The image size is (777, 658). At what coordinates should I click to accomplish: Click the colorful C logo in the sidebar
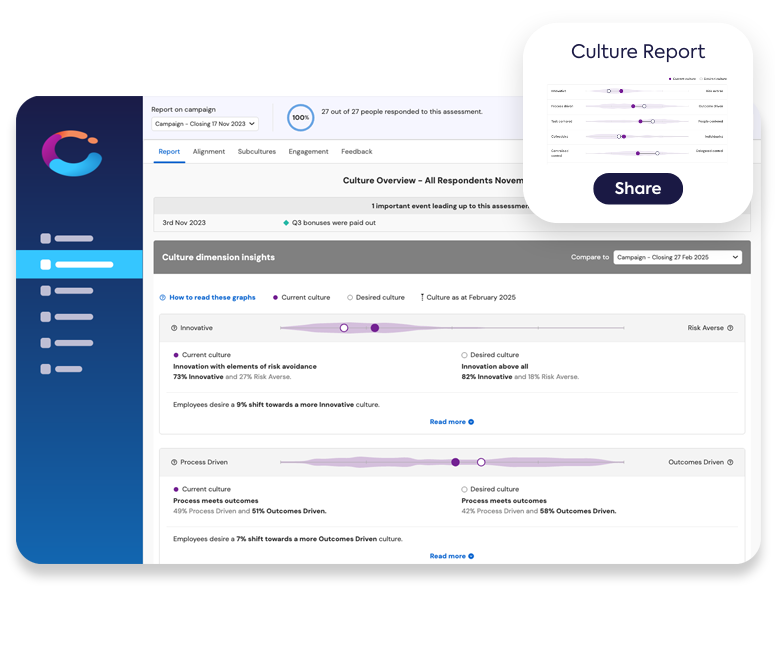point(72,153)
